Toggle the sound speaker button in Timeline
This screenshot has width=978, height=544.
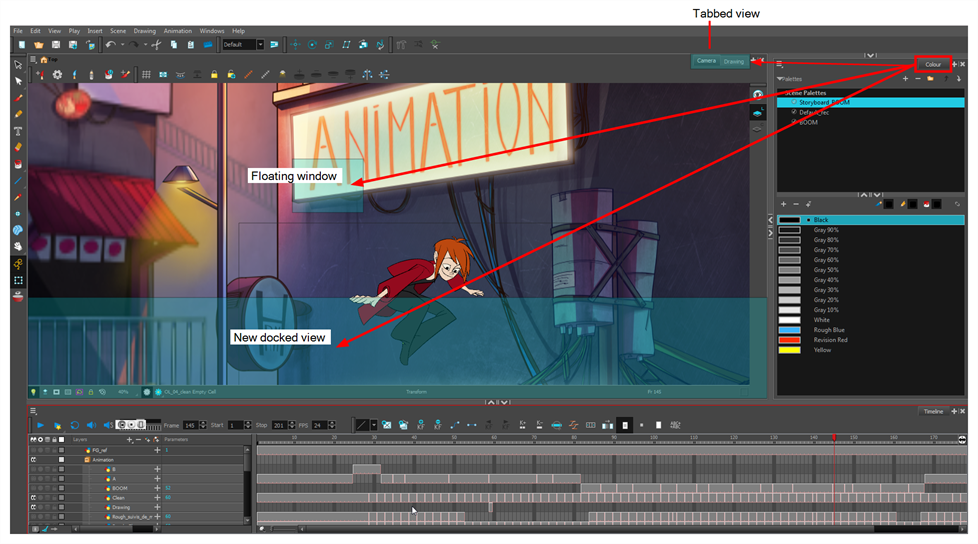pos(91,425)
